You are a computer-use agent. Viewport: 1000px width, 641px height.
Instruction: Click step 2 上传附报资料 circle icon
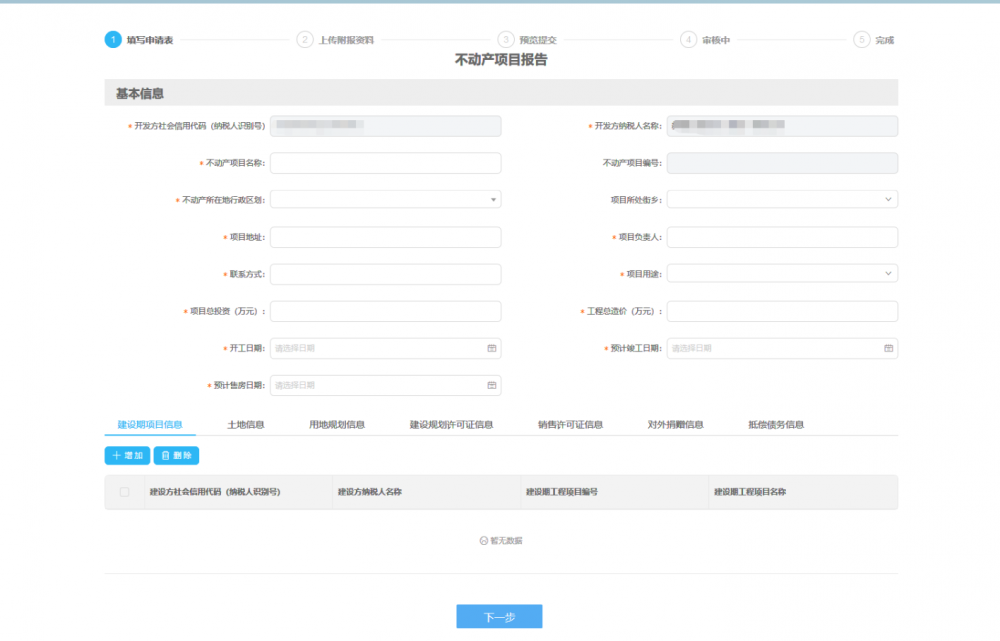tap(305, 40)
